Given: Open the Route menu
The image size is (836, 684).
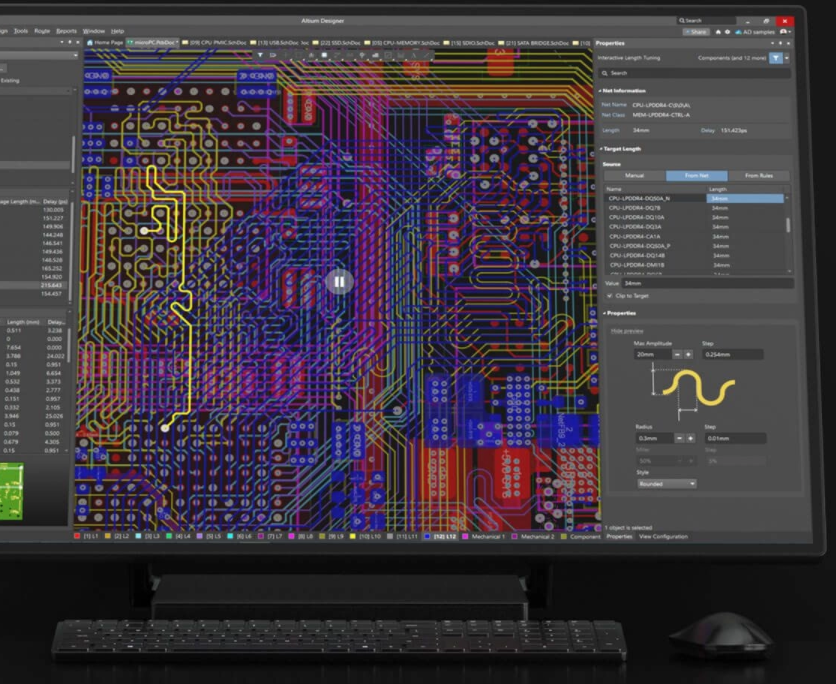Looking at the screenshot, I should tap(42, 31).
